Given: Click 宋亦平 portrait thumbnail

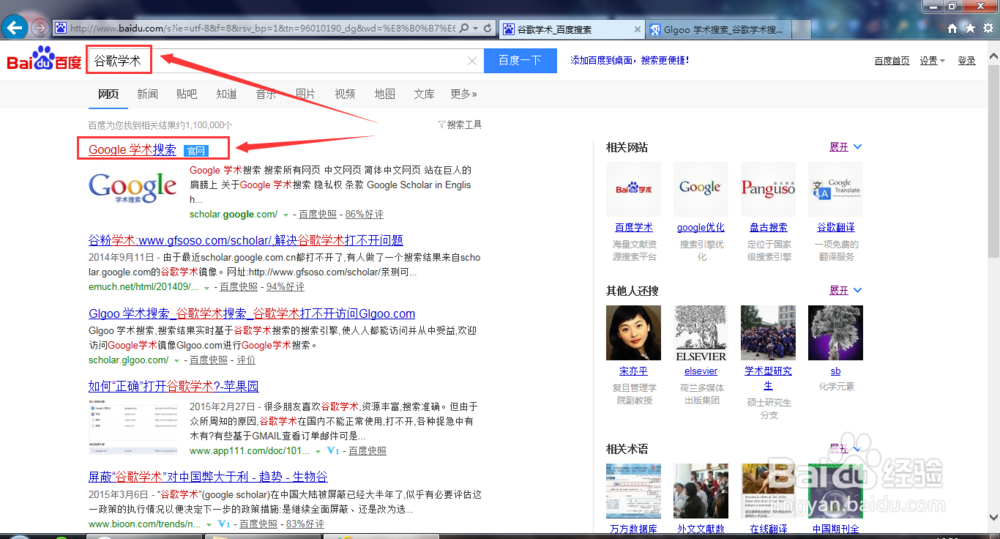Looking at the screenshot, I should point(633,332).
